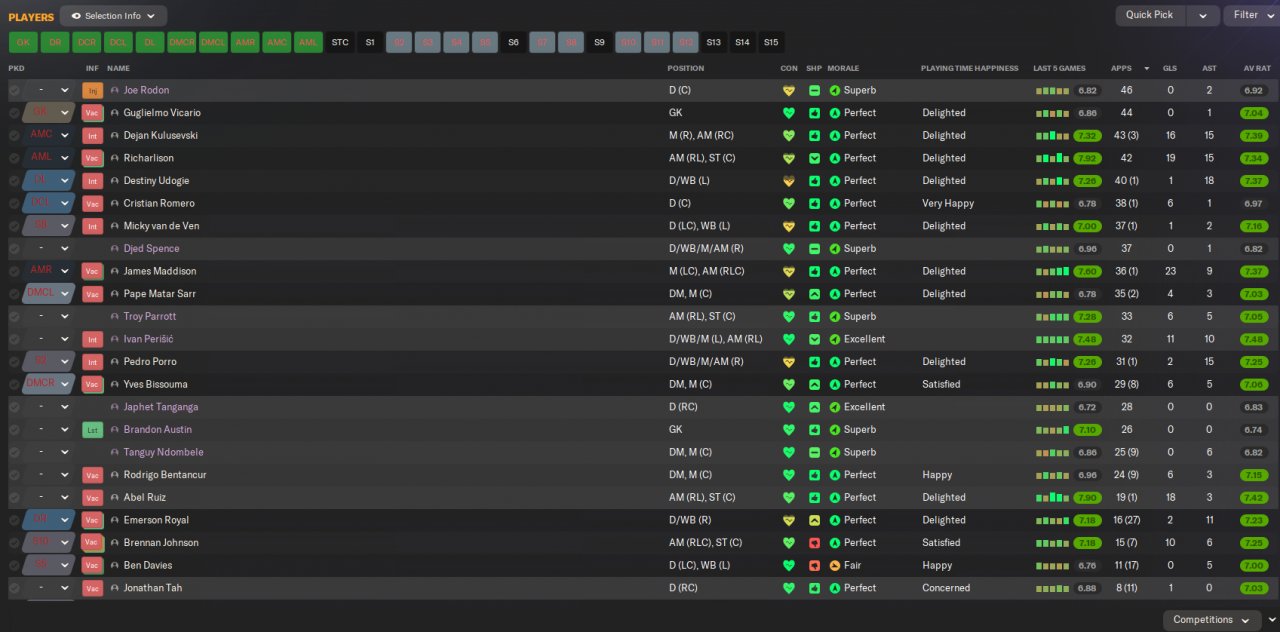Screen dimensions: 1280x632
Task: Click the Vac info icon beside Jonathan Tah
Action: click(x=93, y=588)
